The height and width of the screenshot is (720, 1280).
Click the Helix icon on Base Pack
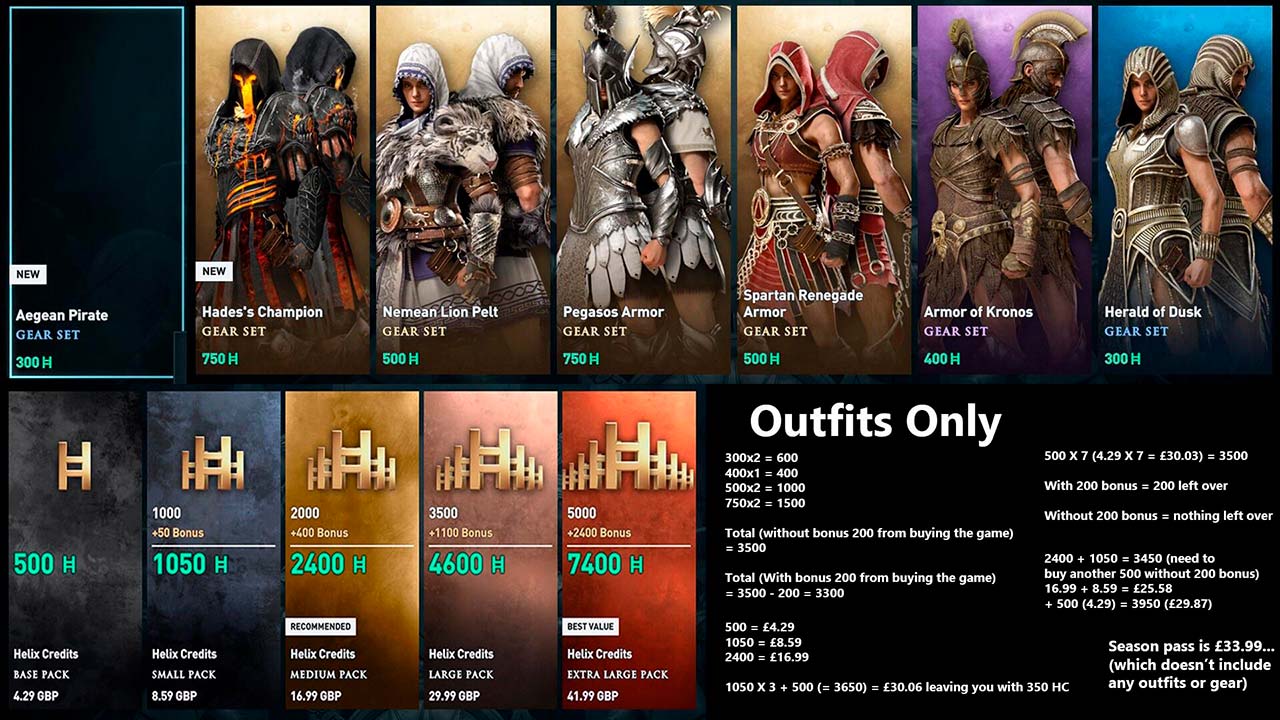(75, 464)
